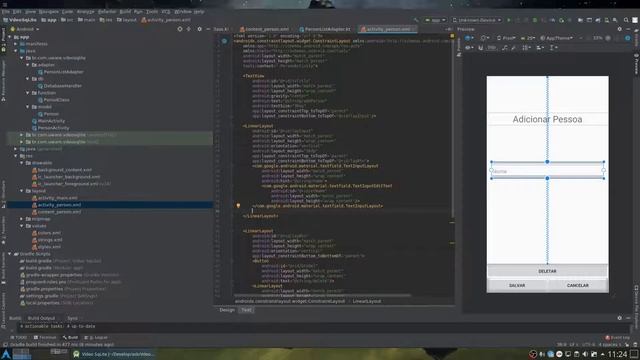Click the Video SqLite taskbar window entry
640x360 pixels.
pos(114,354)
